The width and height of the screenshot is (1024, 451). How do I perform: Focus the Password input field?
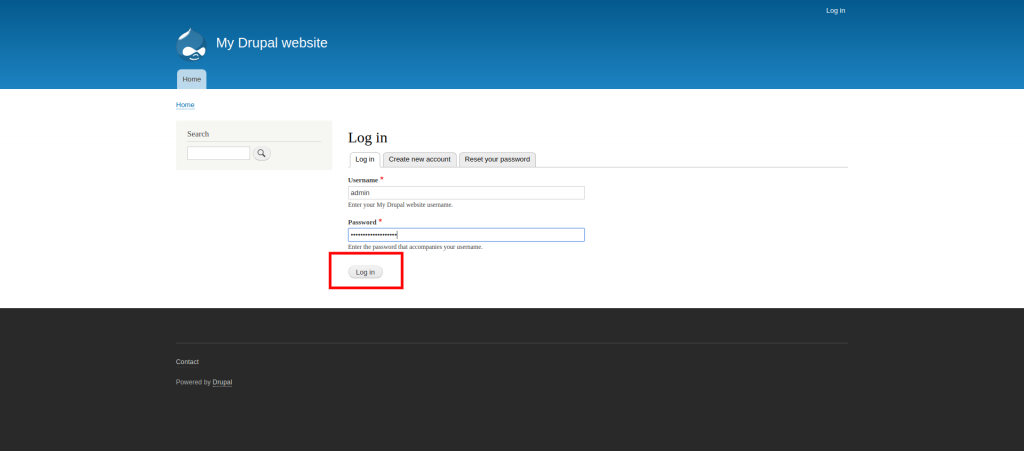(465, 235)
